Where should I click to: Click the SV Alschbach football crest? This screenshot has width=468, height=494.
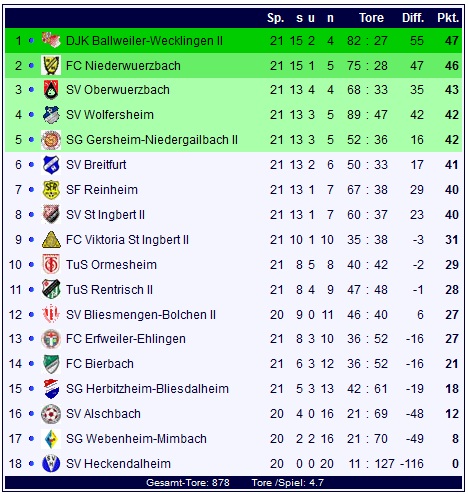[x=51, y=414]
